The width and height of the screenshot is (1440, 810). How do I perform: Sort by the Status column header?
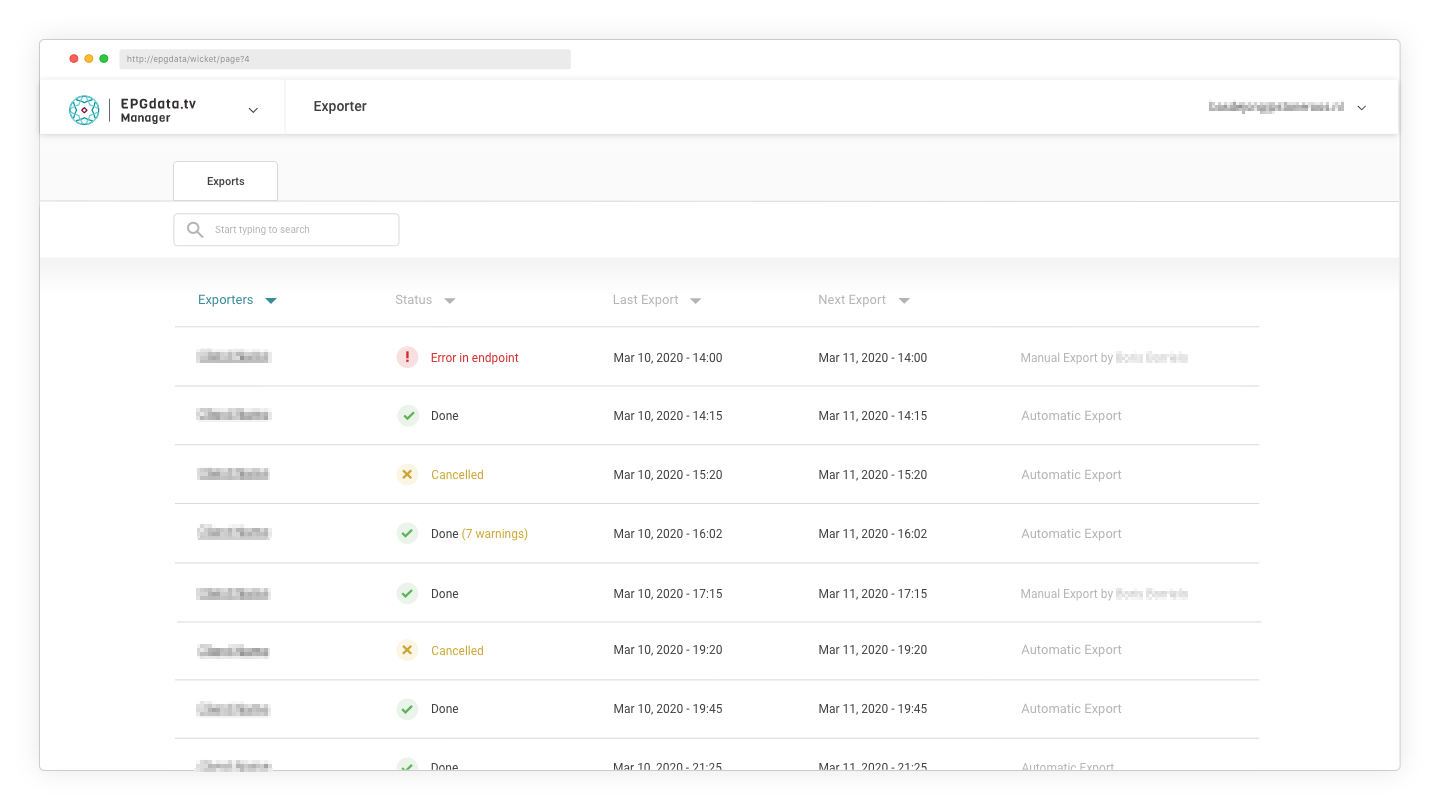(413, 300)
